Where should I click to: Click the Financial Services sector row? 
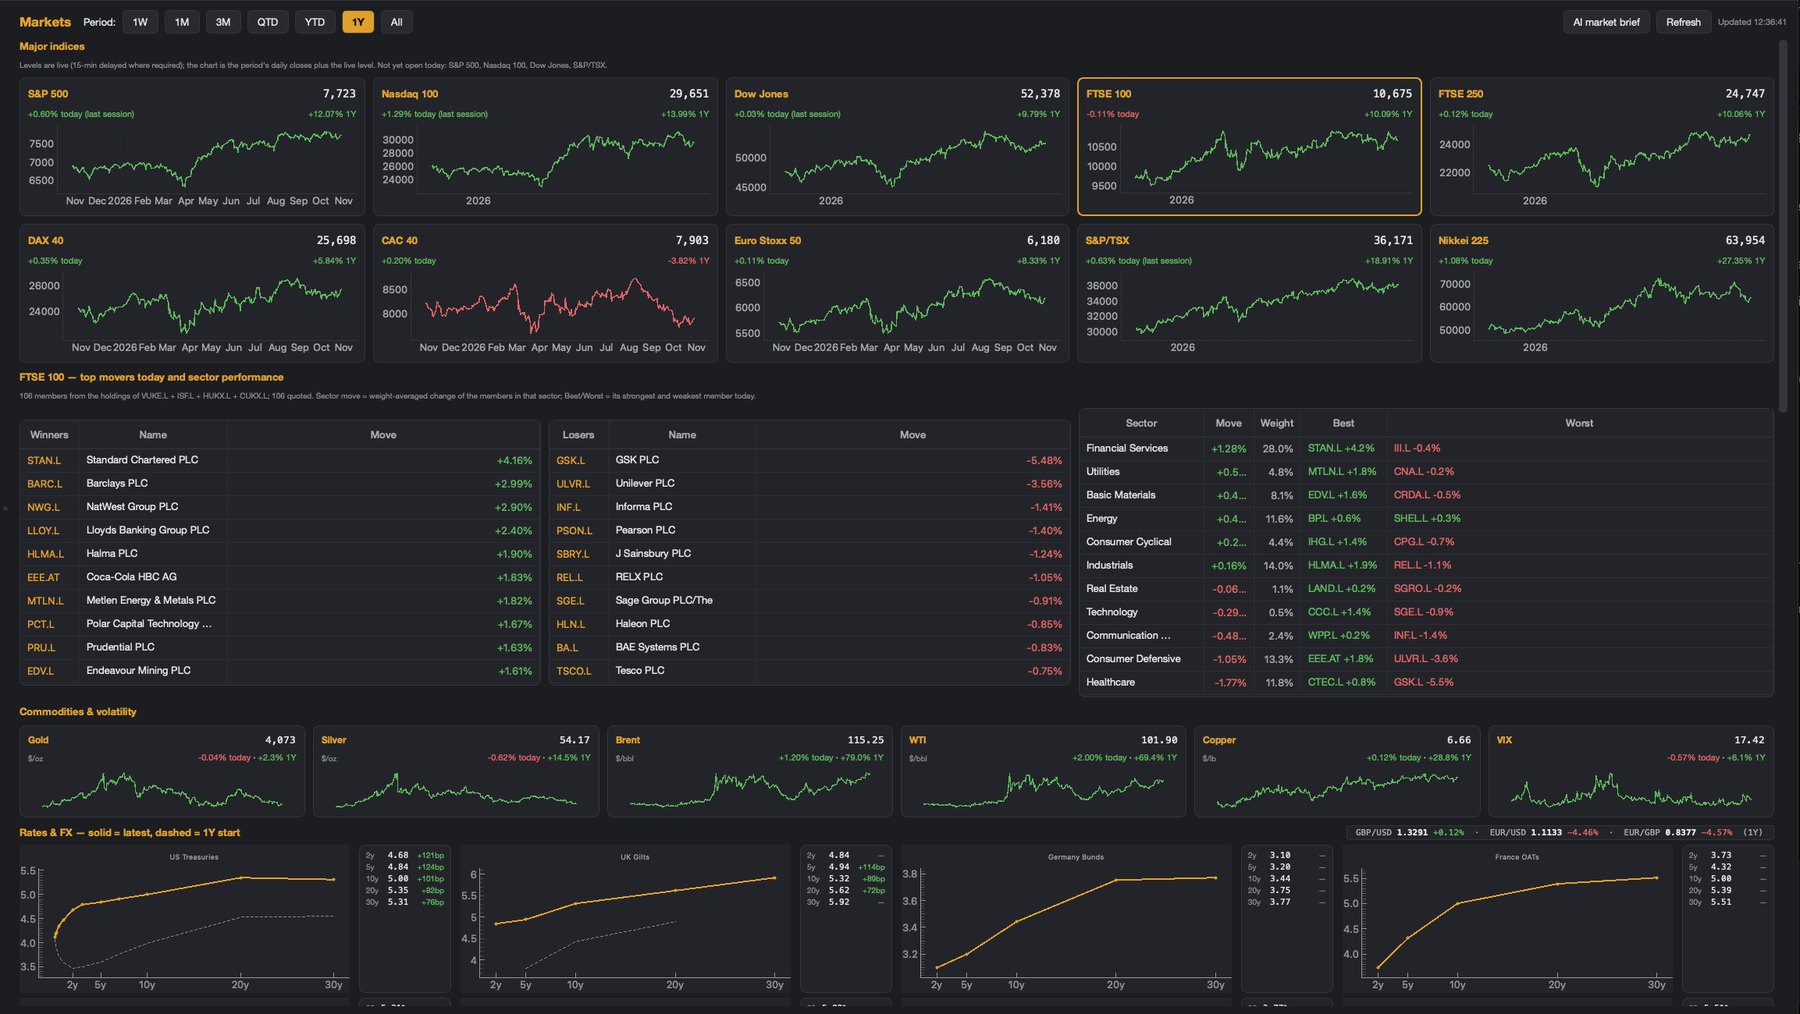(x=1426, y=448)
